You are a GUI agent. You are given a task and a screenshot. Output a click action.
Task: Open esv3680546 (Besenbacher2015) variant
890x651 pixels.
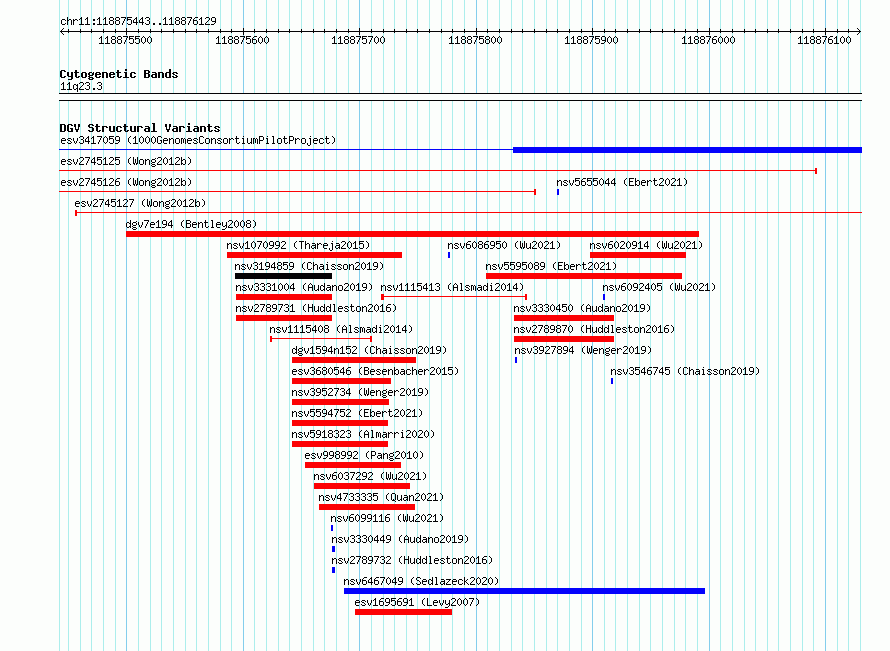(x=375, y=371)
